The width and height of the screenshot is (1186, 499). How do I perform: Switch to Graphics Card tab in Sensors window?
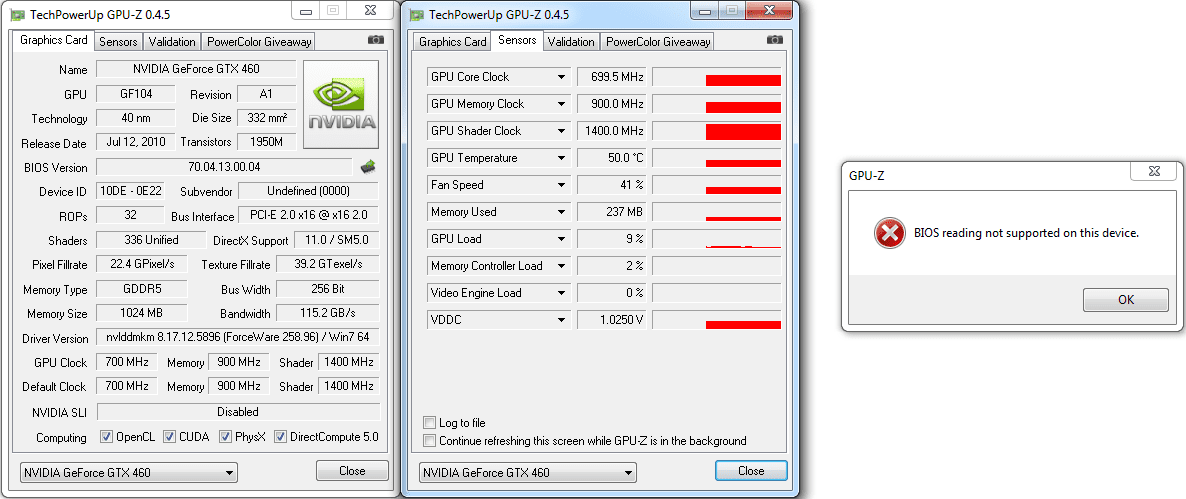coord(452,42)
